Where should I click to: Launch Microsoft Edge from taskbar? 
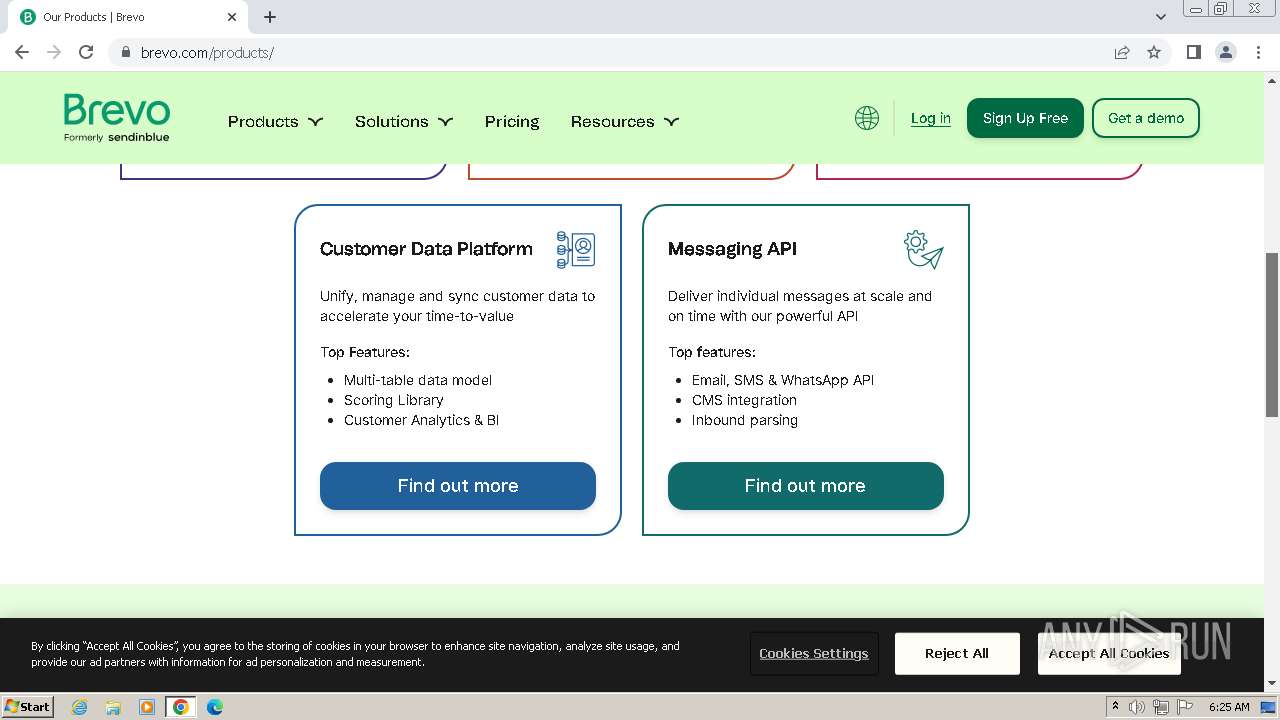click(215, 707)
